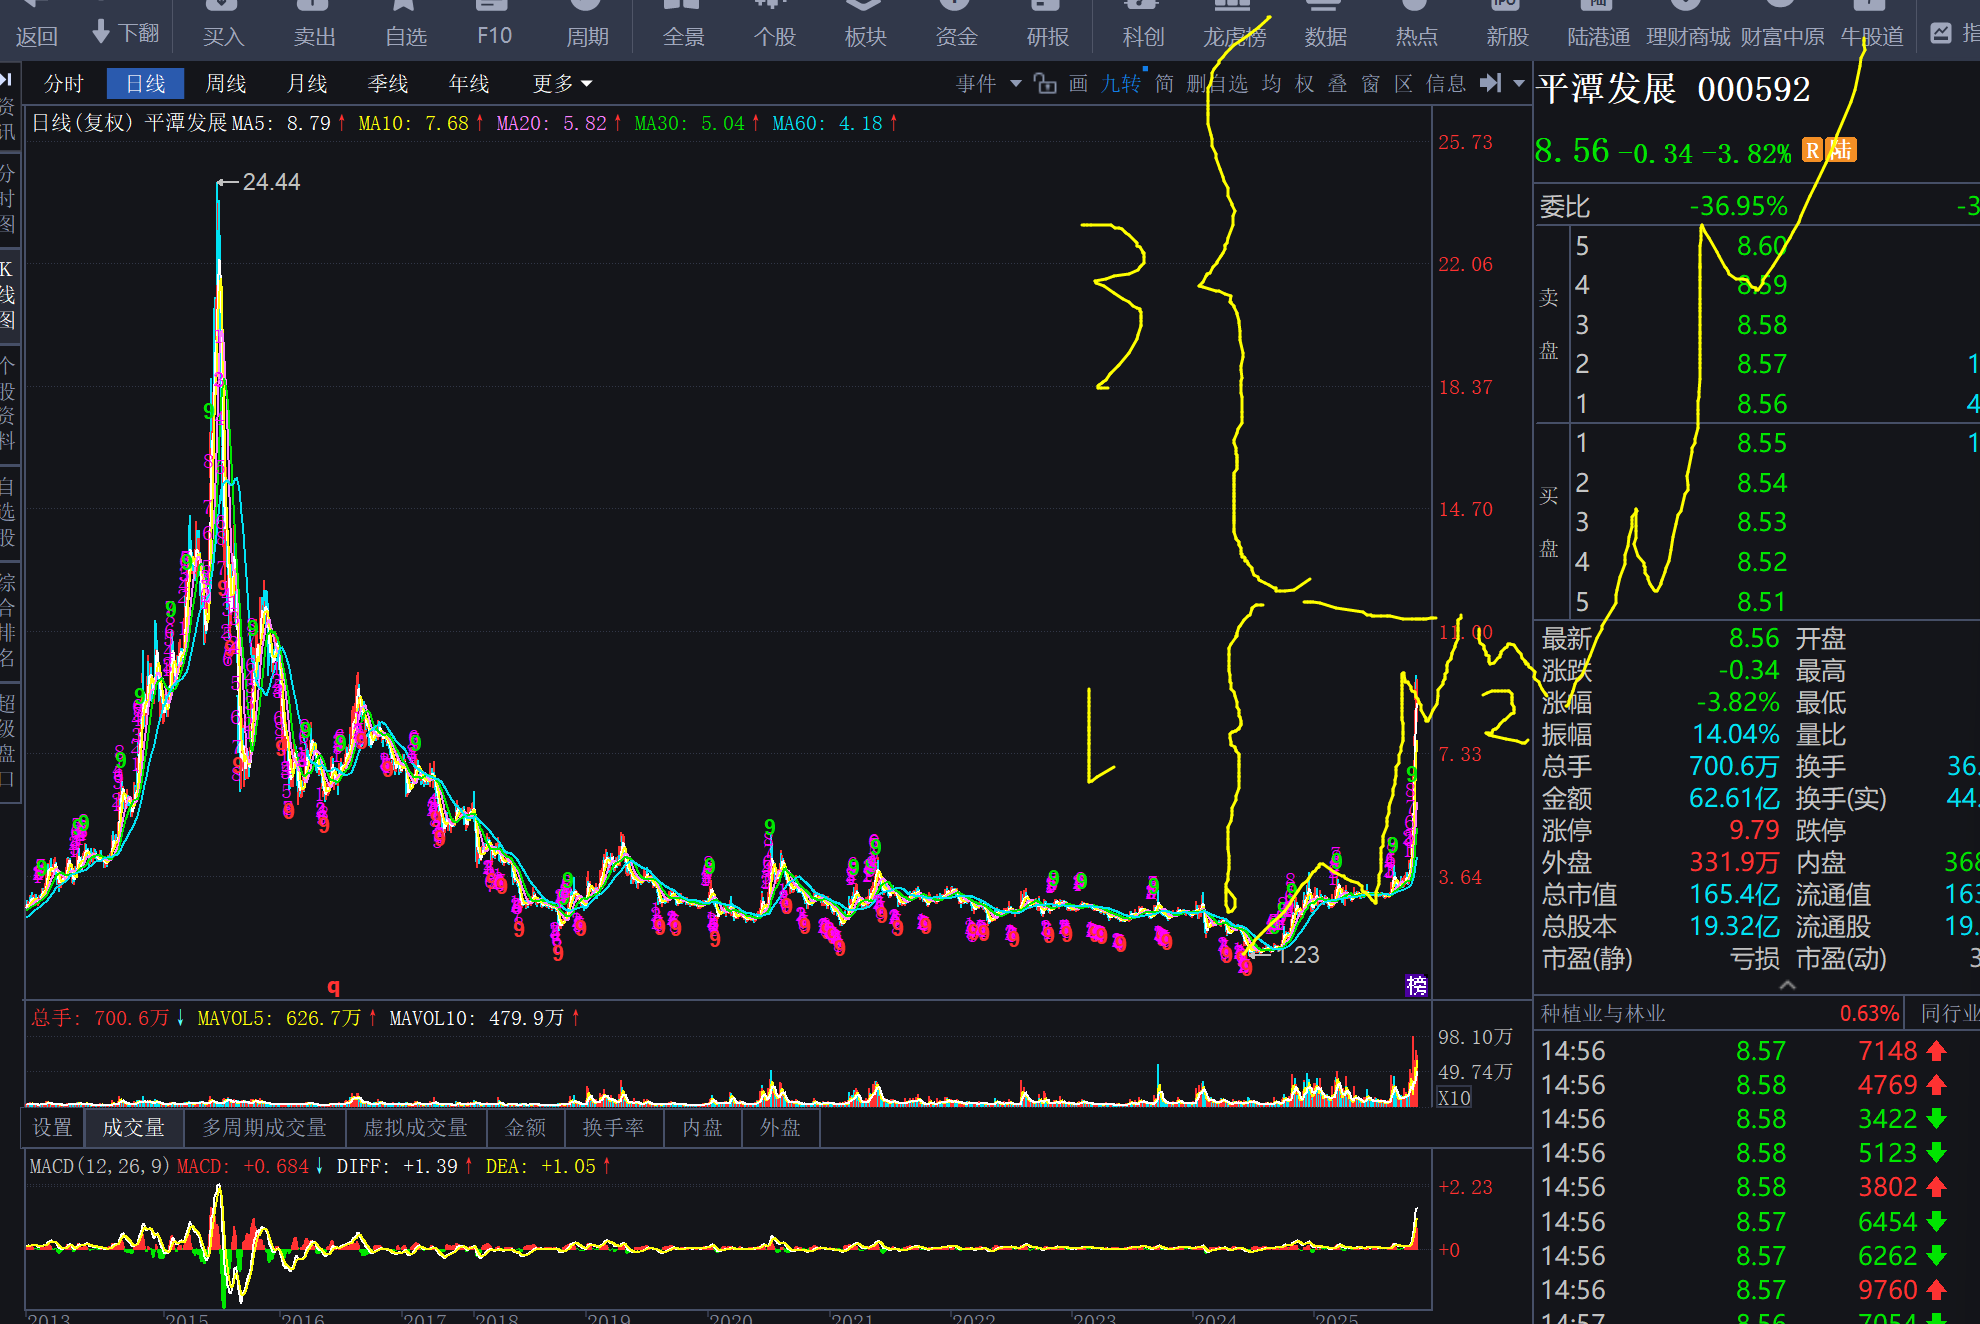Image resolution: width=1980 pixels, height=1324 pixels.
Task: Click the 设置 settings button
Action: [52, 1128]
